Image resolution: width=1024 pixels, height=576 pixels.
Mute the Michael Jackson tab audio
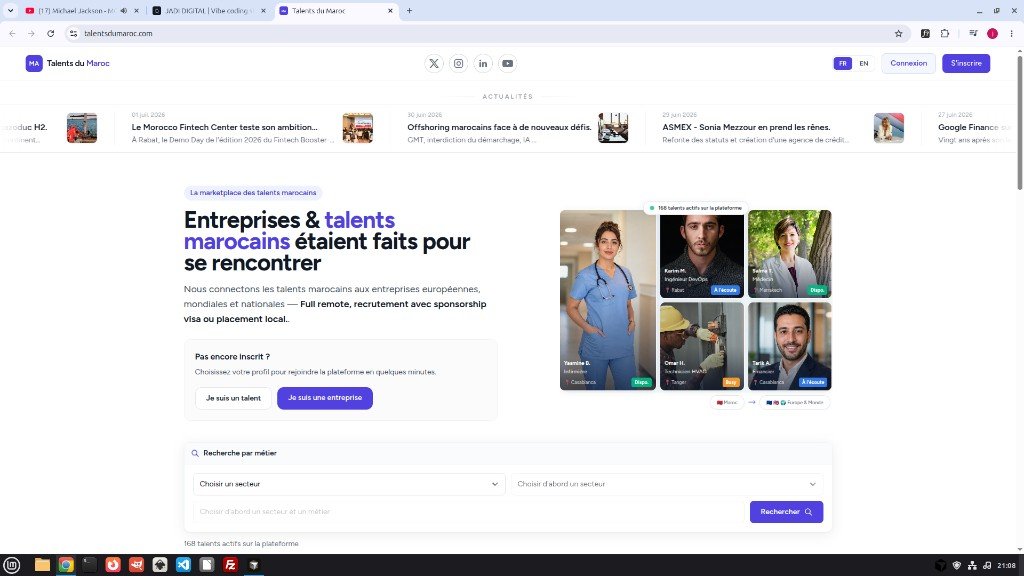pyautogui.click(x=123, y=10)
